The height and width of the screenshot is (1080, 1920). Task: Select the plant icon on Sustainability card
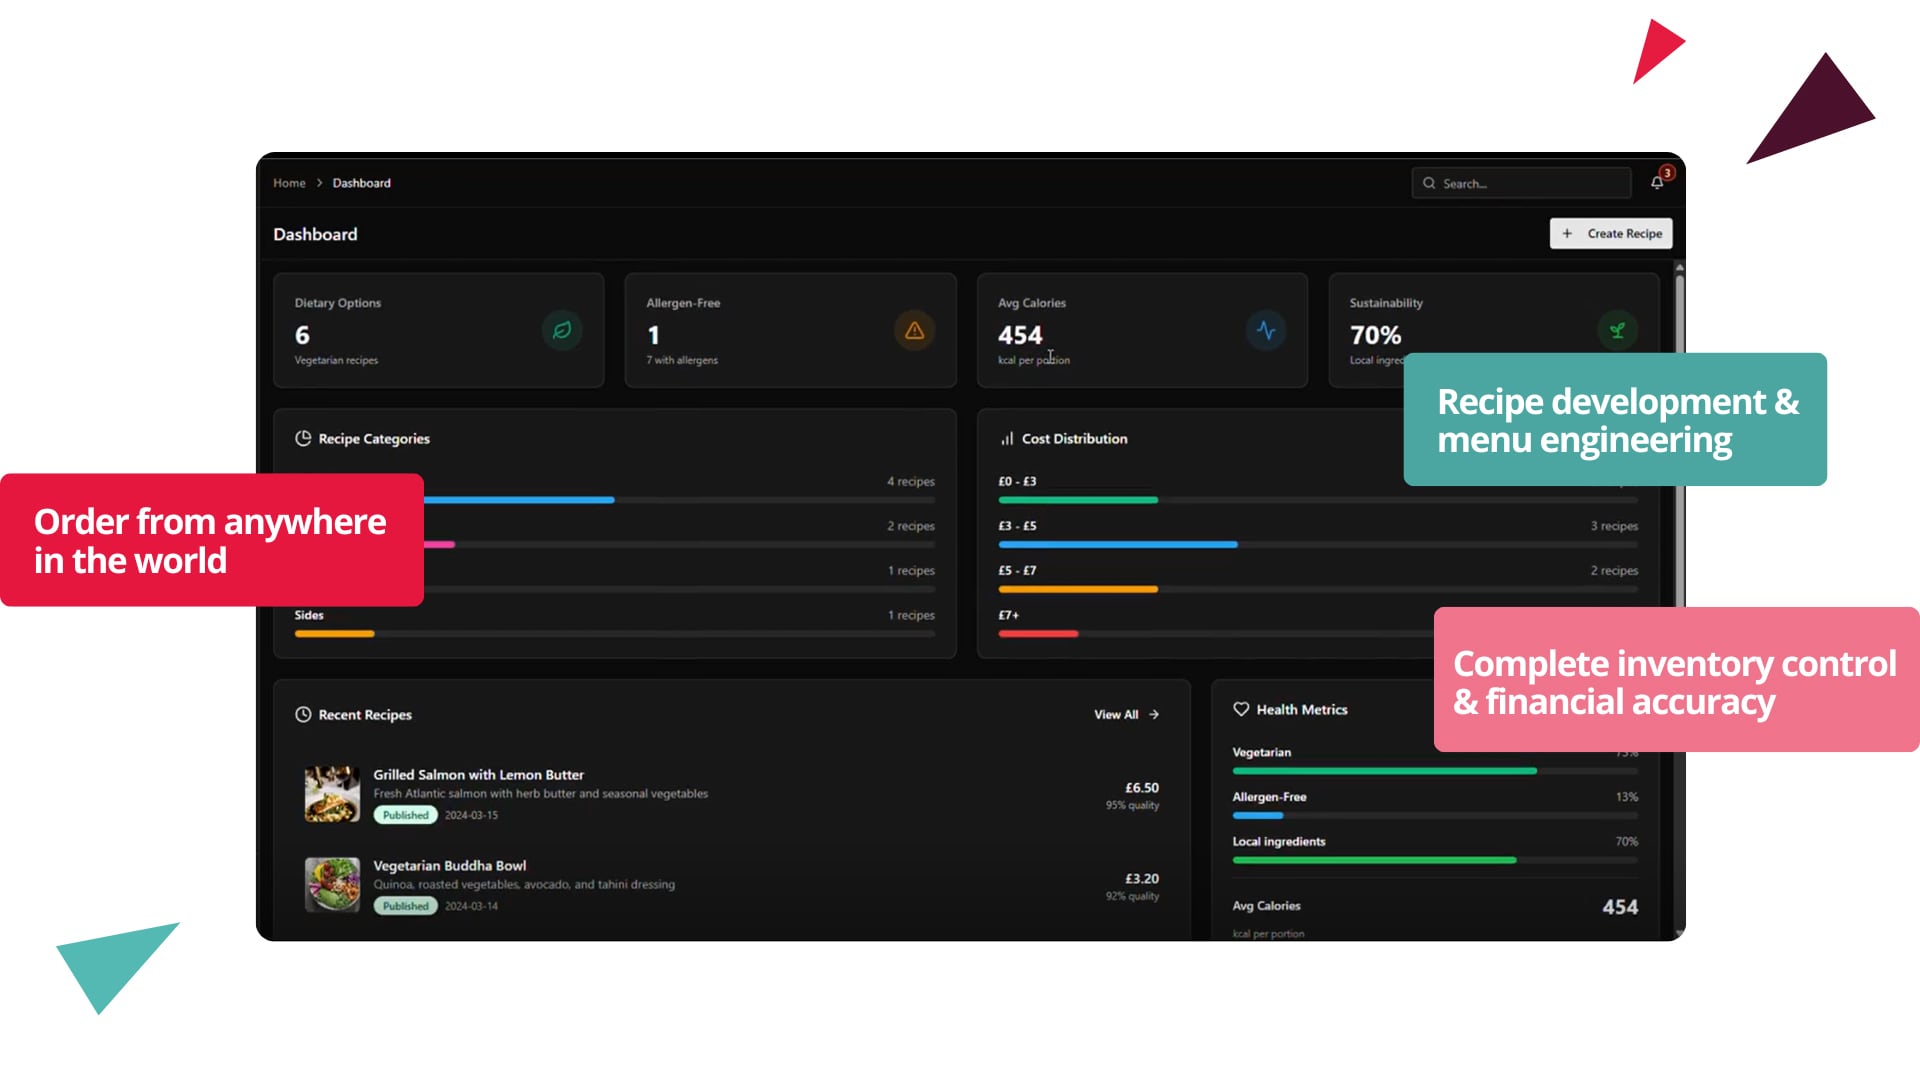click(x=1618, y=330)
